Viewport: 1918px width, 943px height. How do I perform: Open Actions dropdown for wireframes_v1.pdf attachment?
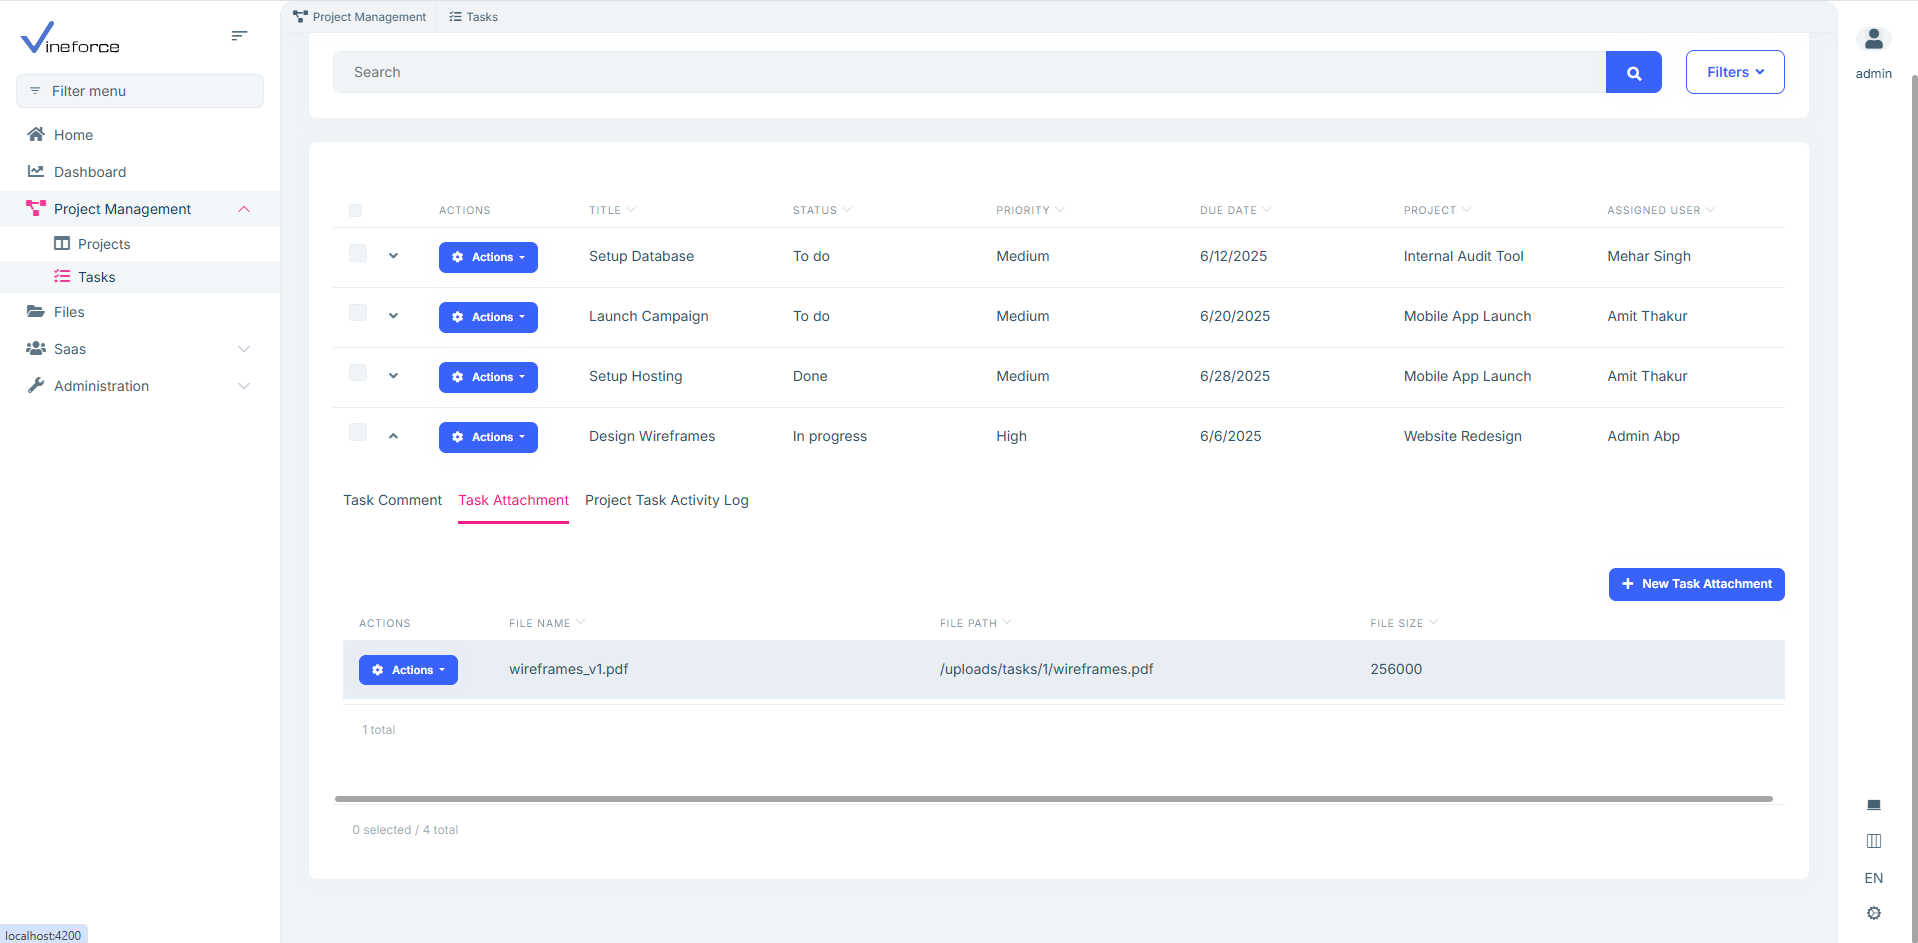(x=408, y=670)
